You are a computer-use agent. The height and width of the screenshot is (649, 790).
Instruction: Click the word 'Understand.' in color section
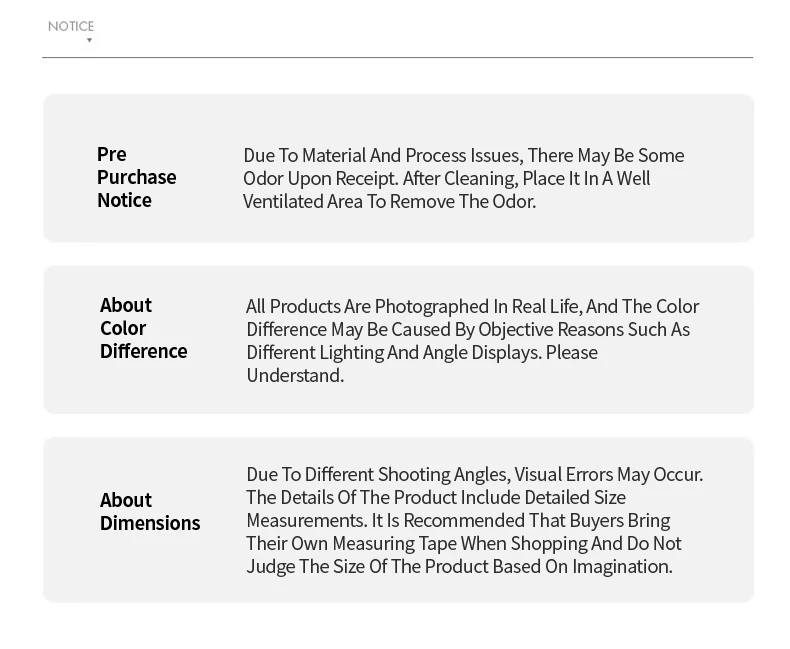[x=295, y=375]
